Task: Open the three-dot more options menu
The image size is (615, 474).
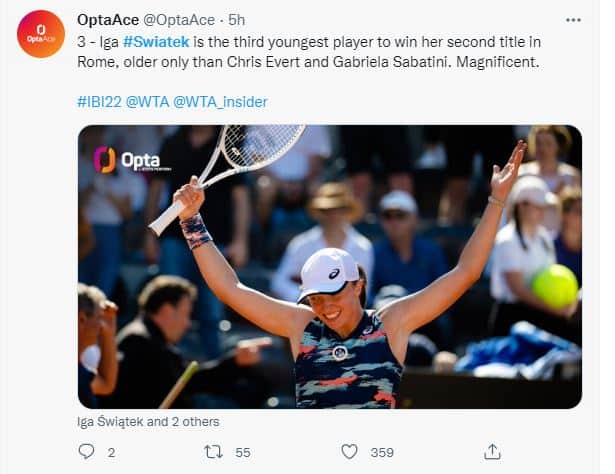Action: tap(573, 19)
